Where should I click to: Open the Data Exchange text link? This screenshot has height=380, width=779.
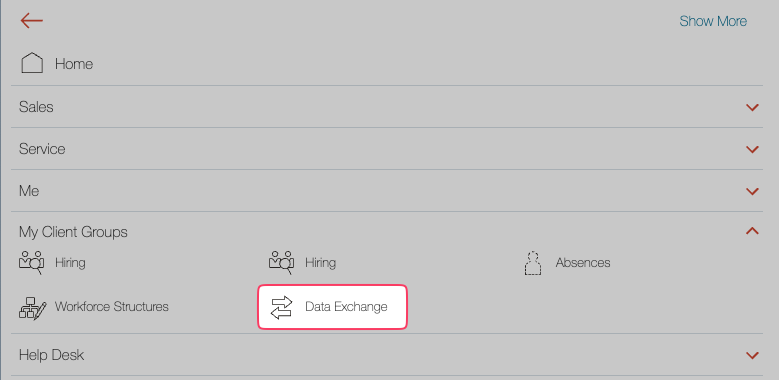346,306
